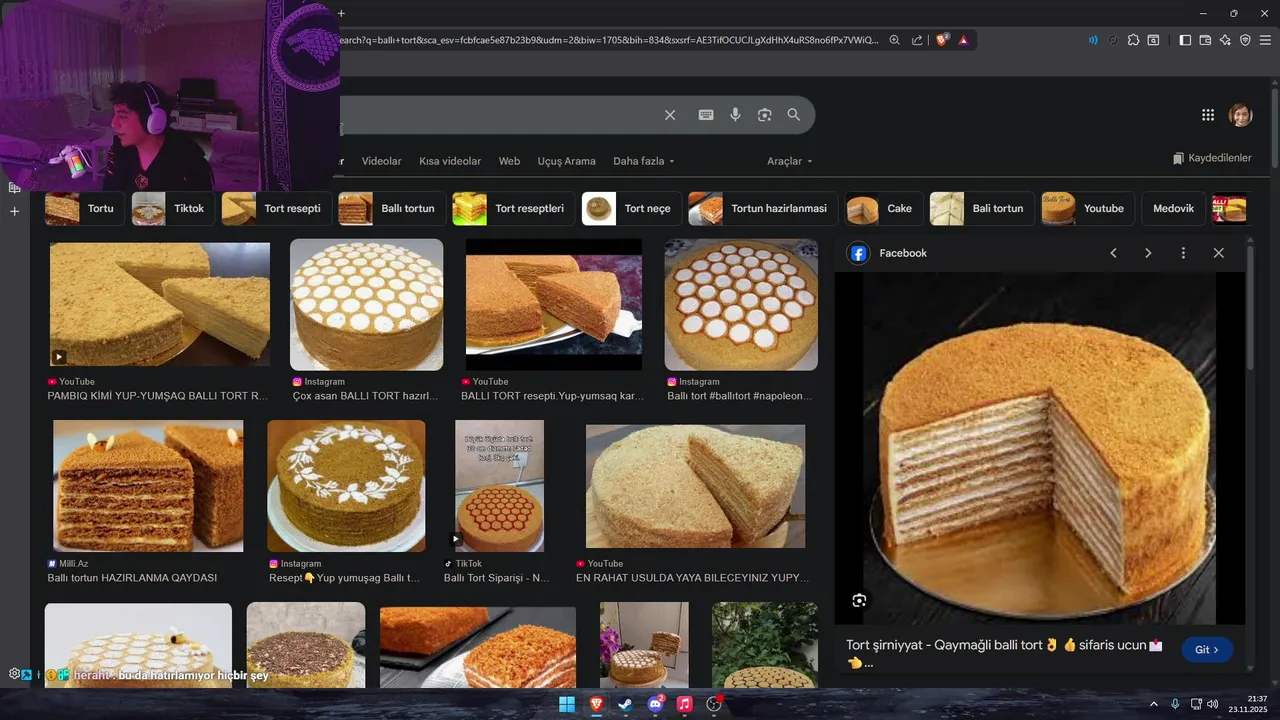Share this page from the address bar
Screen dimensions: 1280x720
[x=917, y=40]
